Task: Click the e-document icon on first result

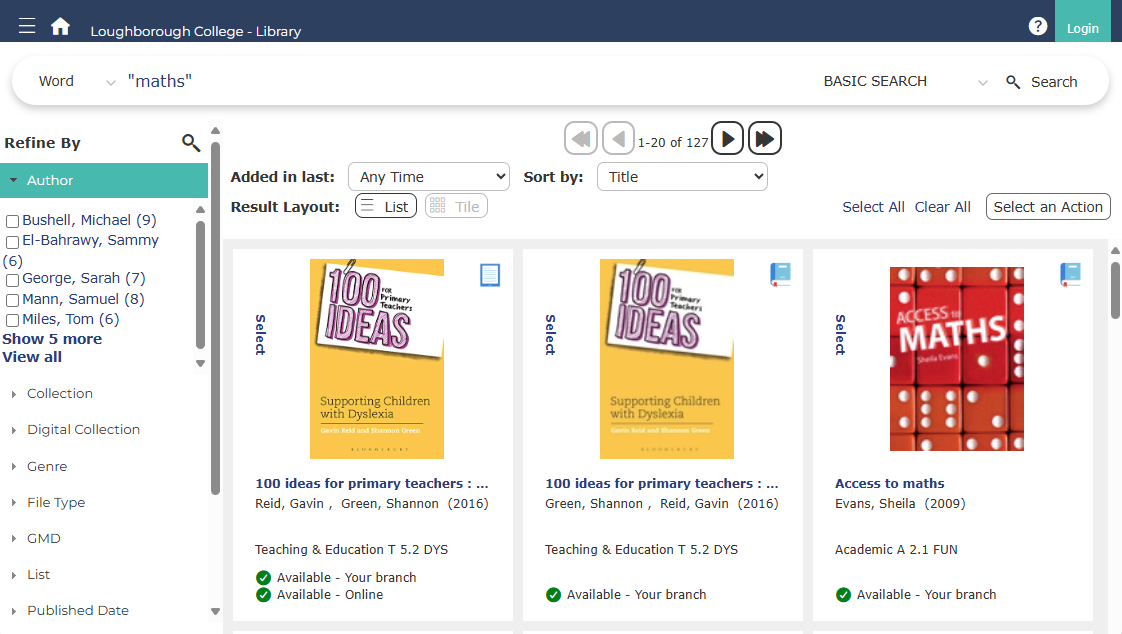Action: 490,275
